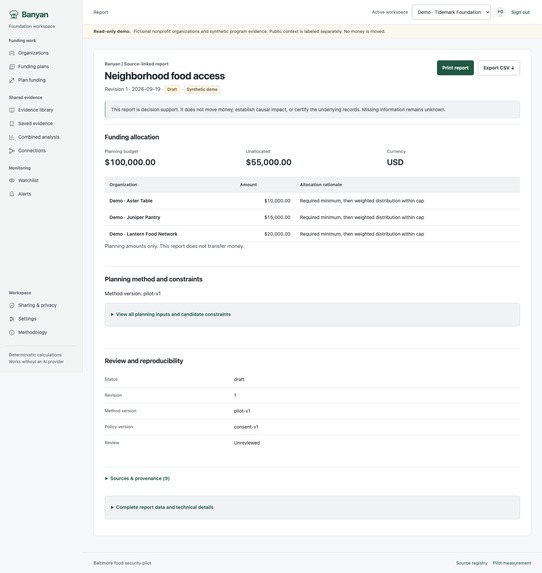
Task: Click the $55,000.00 unallocated value
Action: pos(269,162)
